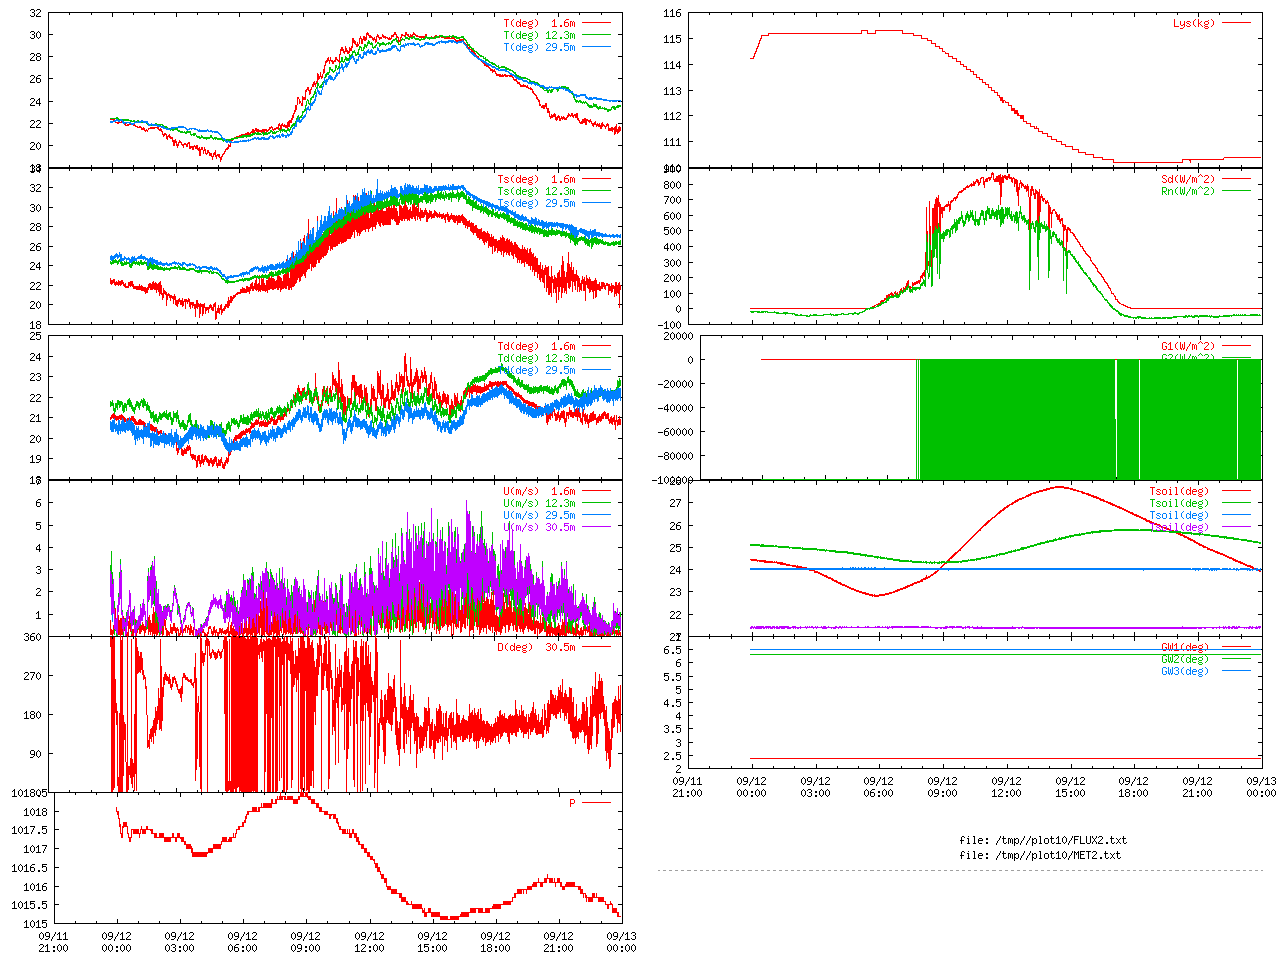Viewport: 1280px width, 960px height.
Task: Click the red T(deg) 1.6m legend line
Action: click(x=596, y=23)
